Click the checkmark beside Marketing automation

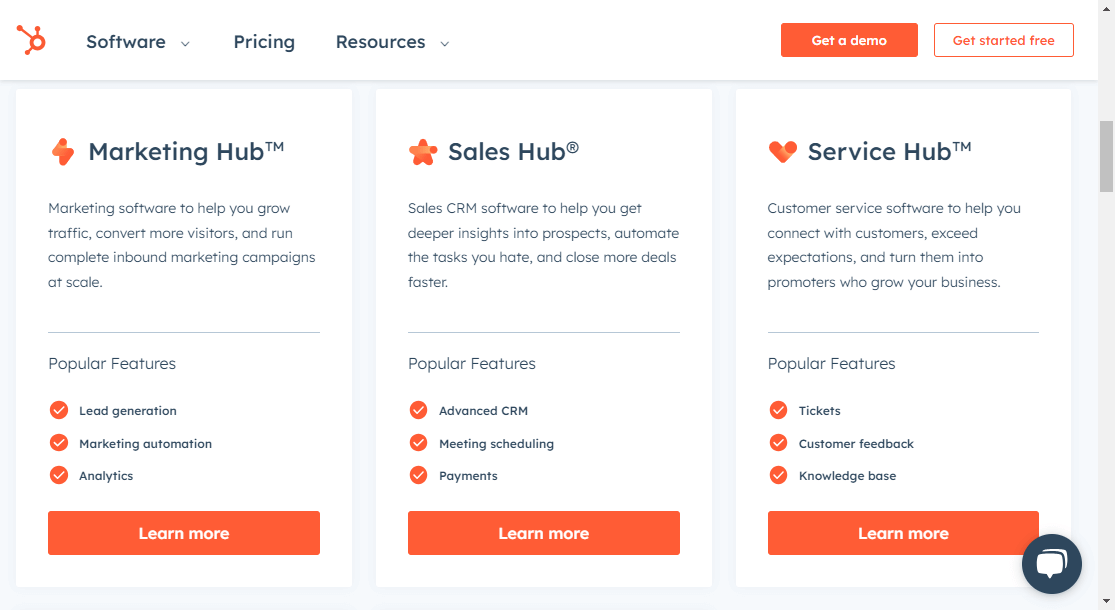(58, 443)
